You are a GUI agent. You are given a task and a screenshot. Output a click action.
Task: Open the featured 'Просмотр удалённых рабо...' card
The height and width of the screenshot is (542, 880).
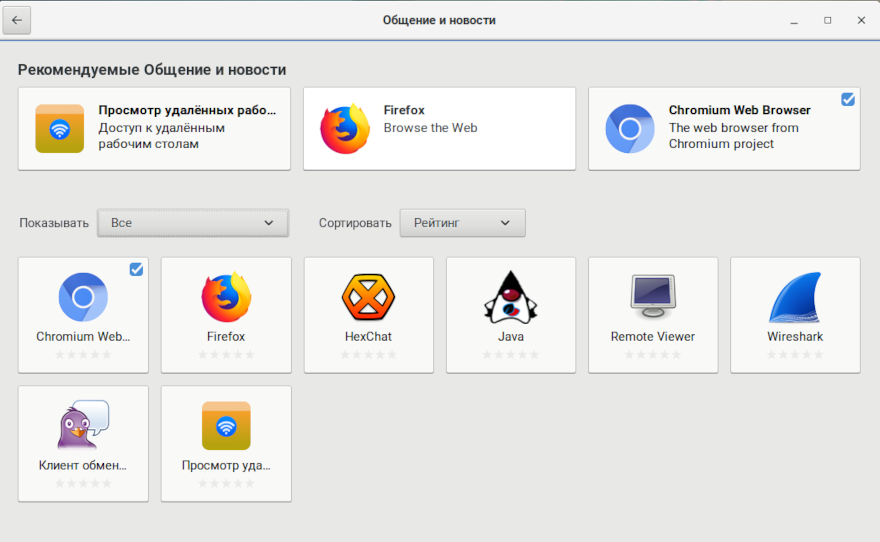(154, 128)
